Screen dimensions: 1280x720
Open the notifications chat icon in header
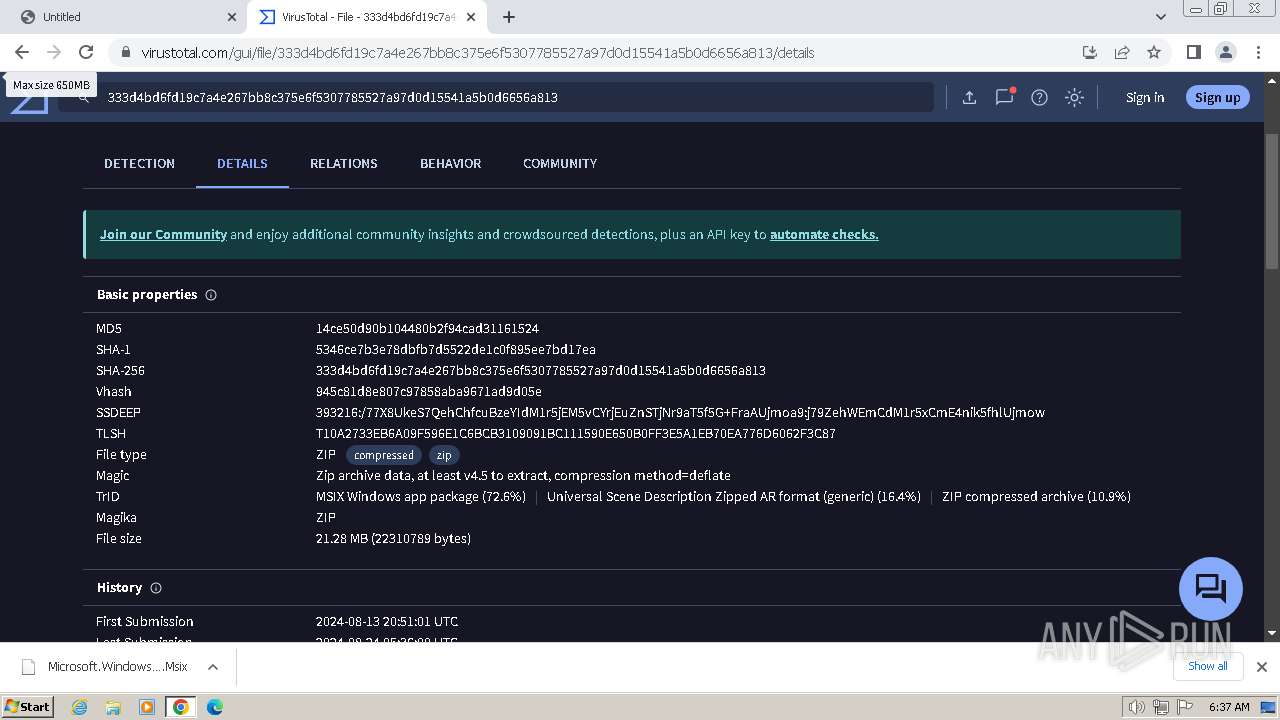[1004, 97]
